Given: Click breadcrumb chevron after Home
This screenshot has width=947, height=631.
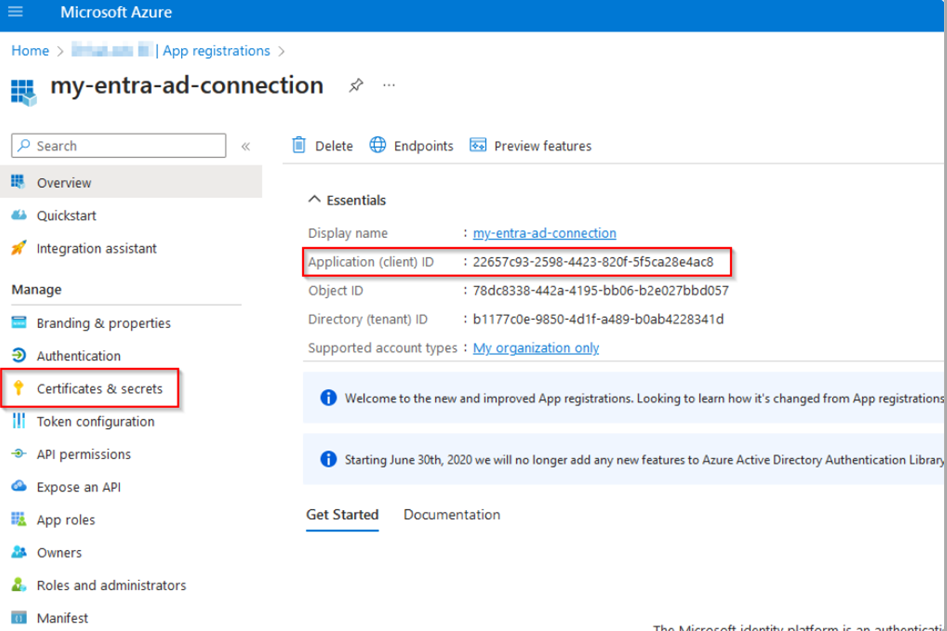Looking at the screenshot, I should point(60,51).
